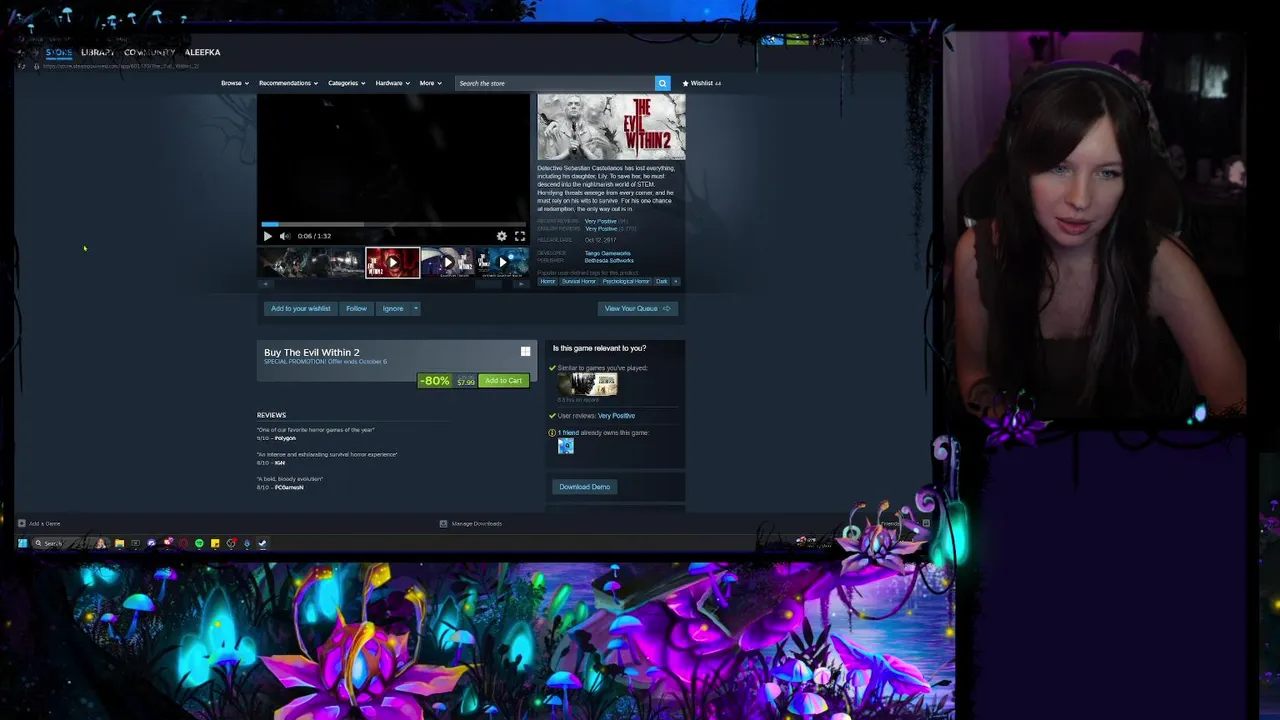Expand the Hardware dropdown menu

[392, 83]
